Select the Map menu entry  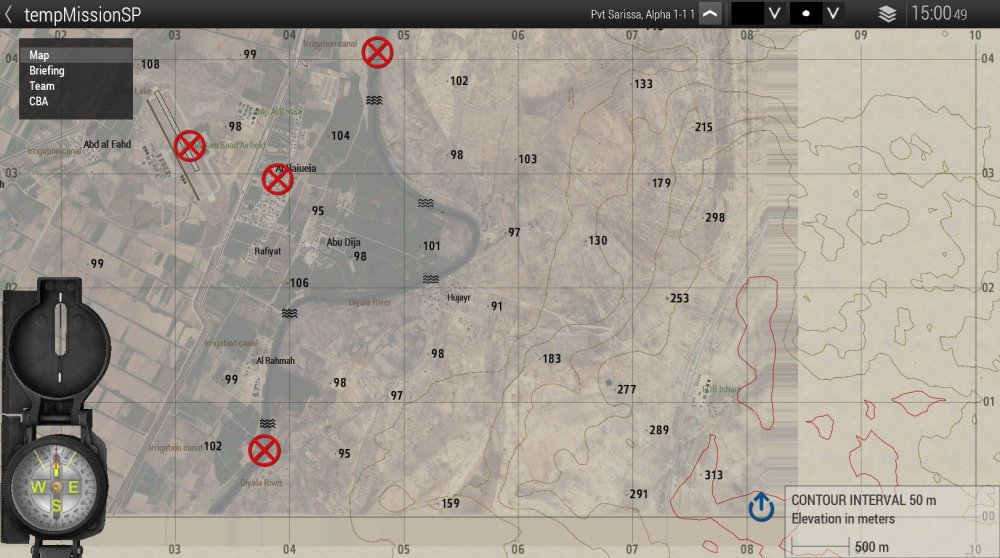point(40,56)
